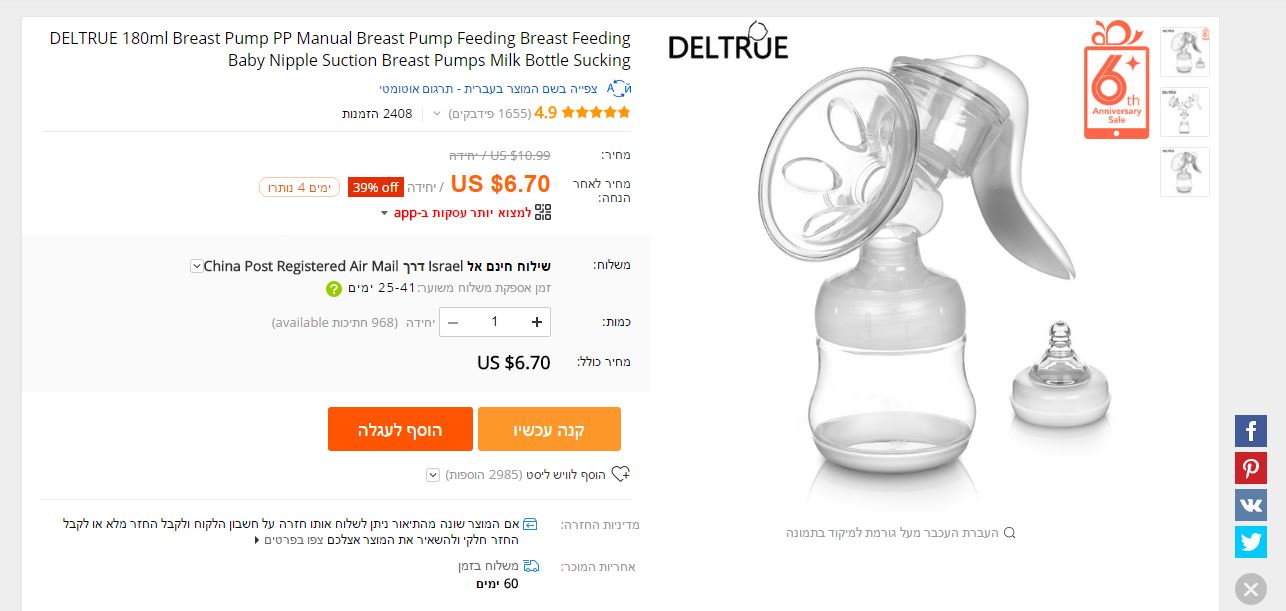Share product on Twitter
Image resolution: width=1286 pixels, height=611 pixels.
pyautogui.click(x=1250, y=542)
